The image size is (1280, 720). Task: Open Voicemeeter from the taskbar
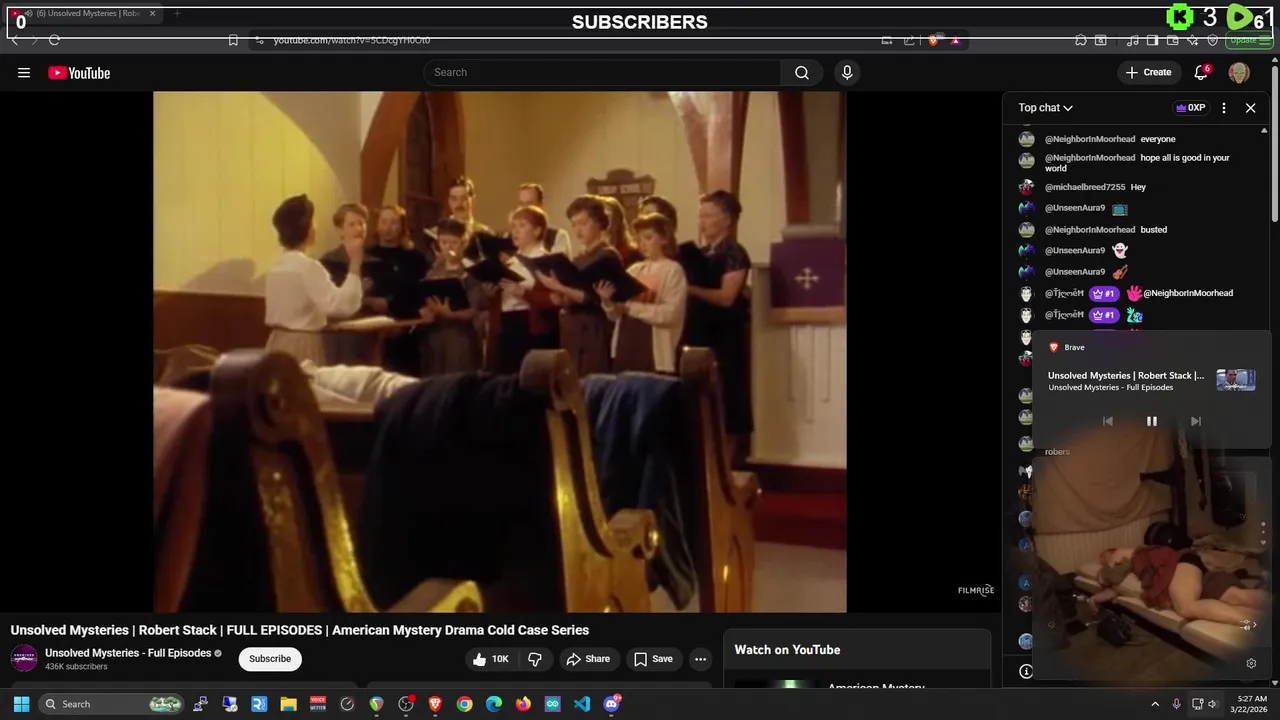coord(317,704)
